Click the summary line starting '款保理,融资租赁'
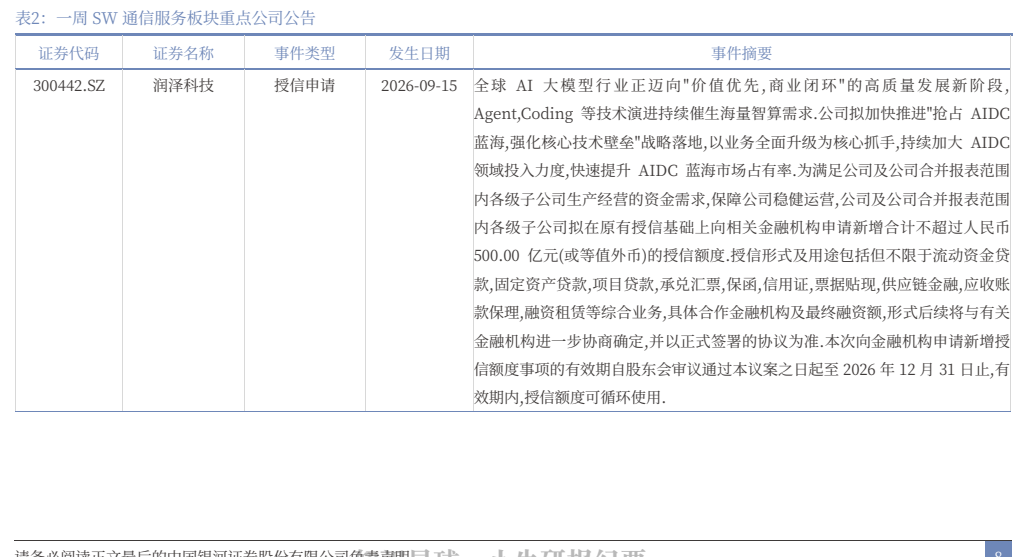This screenshot has width=1027, height=557. [x=741, y=313]
